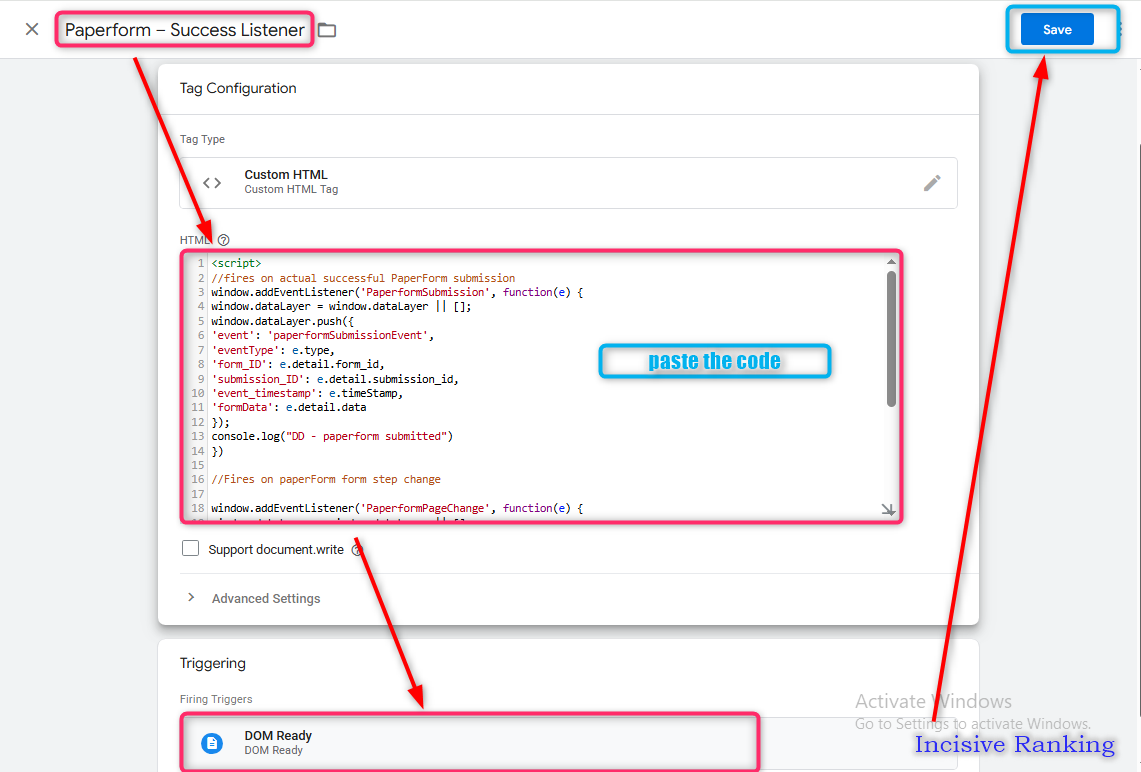Click inside the HTML code editor
The width and height of the screenshot is (1141, 772).
[541, 387]
